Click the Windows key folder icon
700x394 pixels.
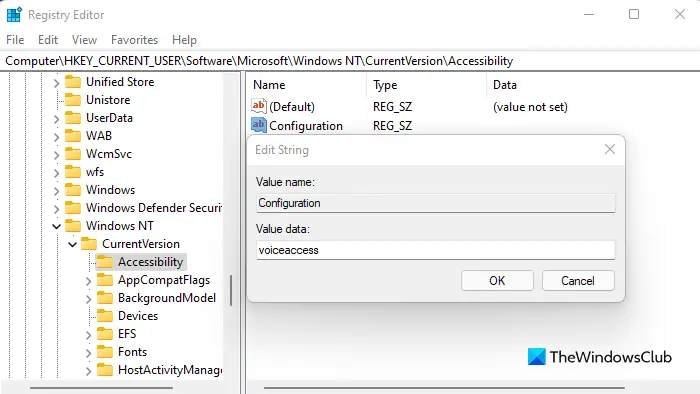(73, 190)
